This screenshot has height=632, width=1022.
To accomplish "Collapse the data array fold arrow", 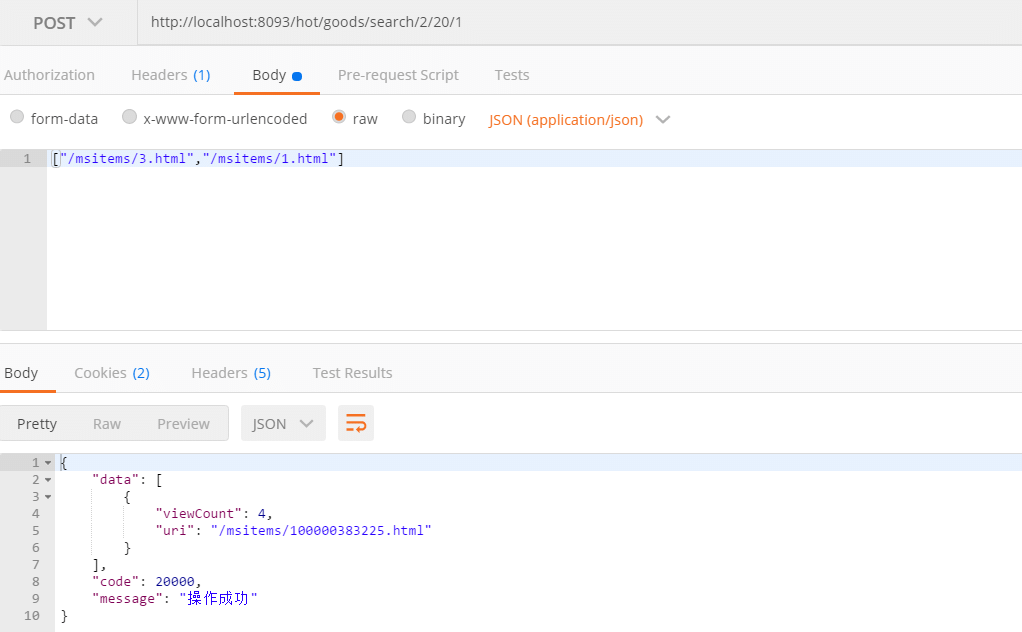I will [x=48, y=480].
